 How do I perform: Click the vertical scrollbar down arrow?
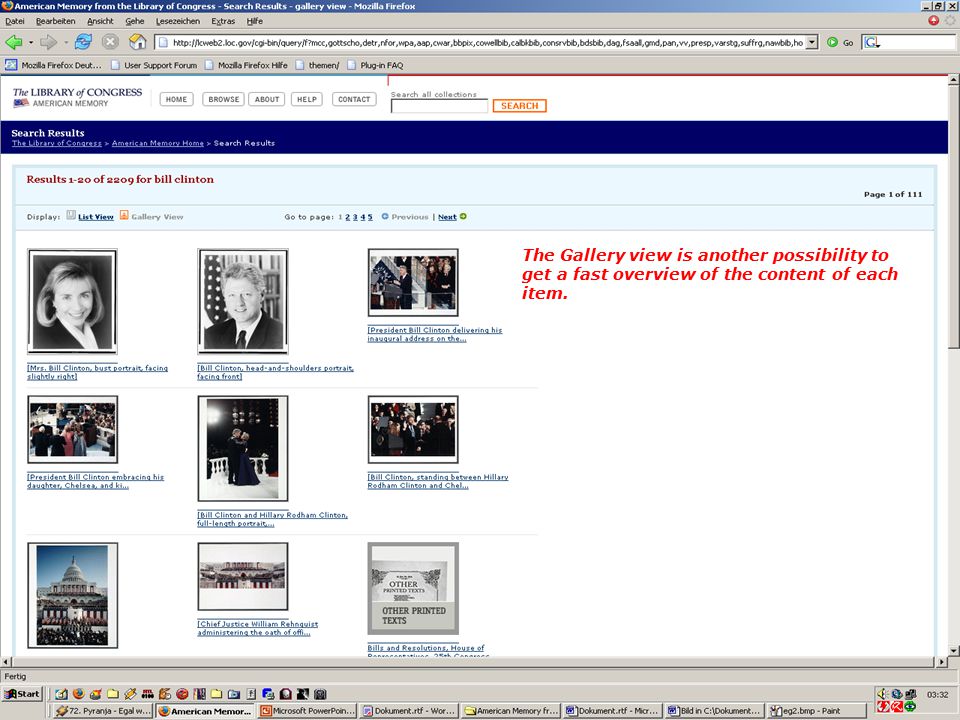(x=953, y=650)
